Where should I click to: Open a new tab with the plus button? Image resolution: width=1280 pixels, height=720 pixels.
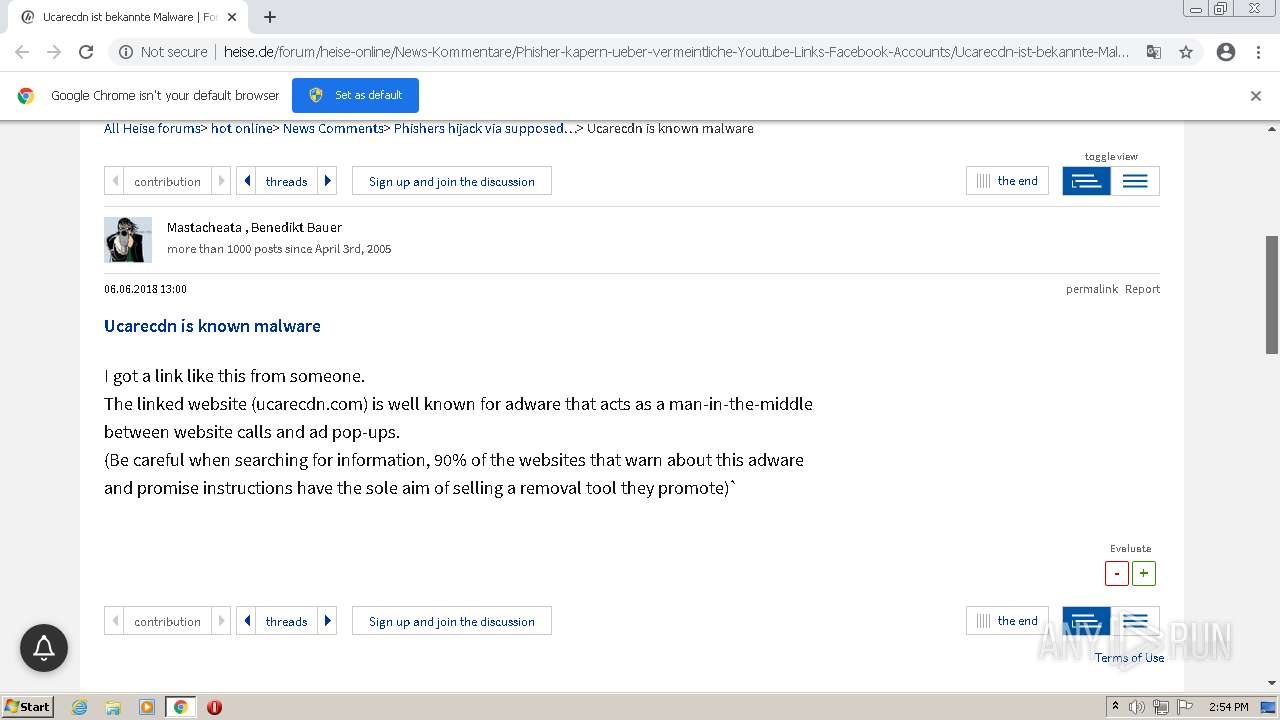(x=270, y=17)
